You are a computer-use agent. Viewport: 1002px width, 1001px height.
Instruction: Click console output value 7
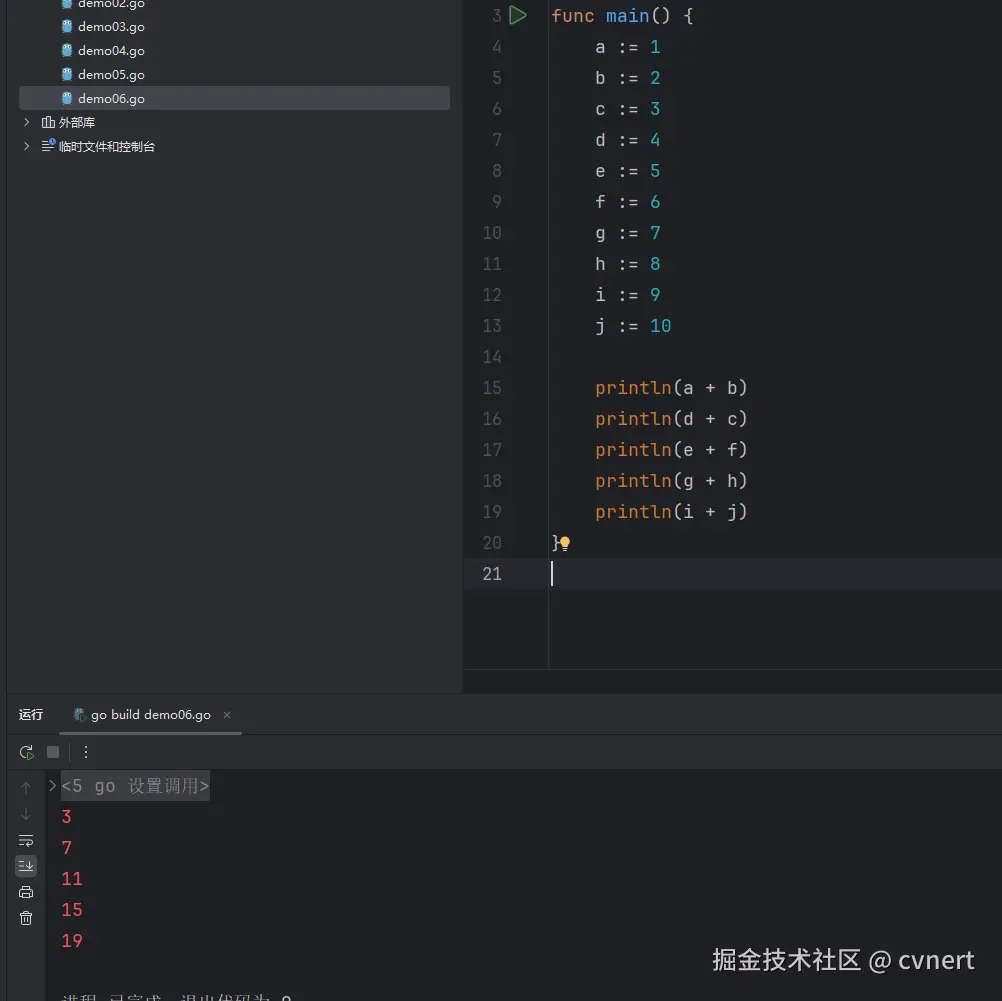66,848
